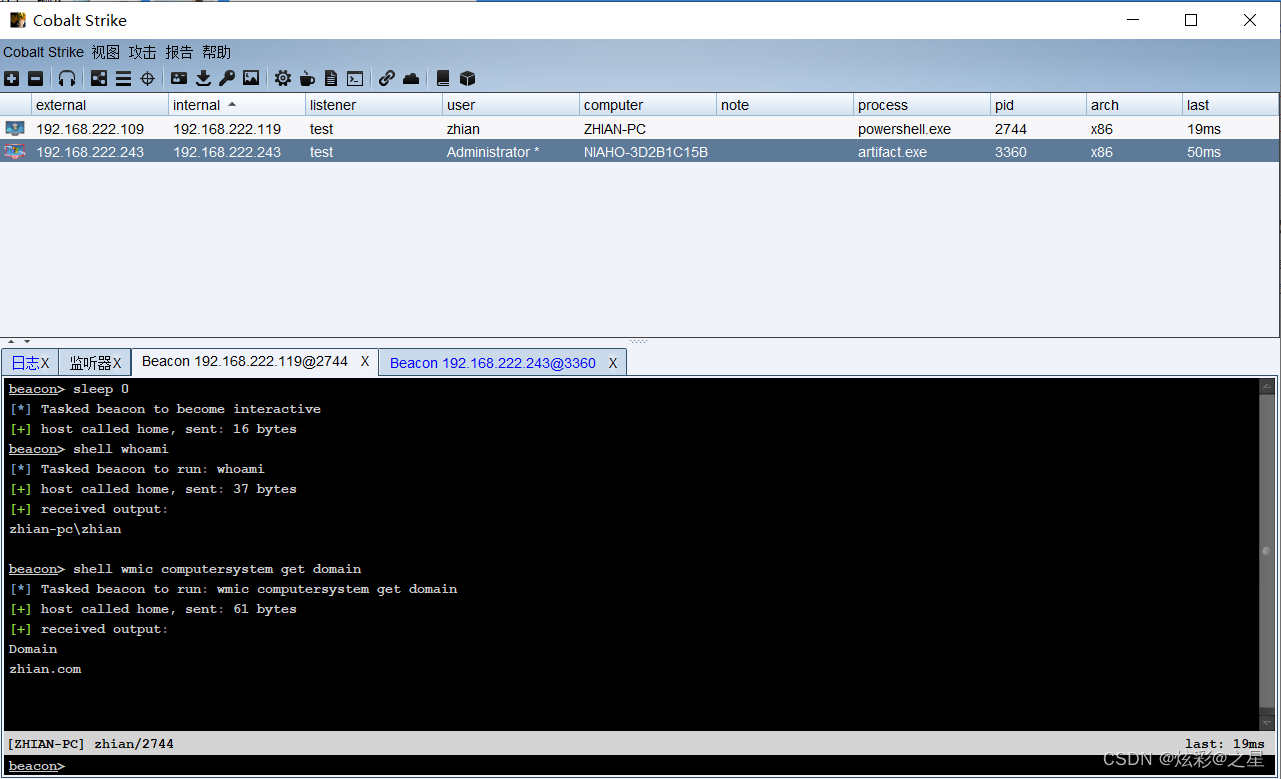
Task: Open the Cobalt Strike menu
Action: coord(43,52)
